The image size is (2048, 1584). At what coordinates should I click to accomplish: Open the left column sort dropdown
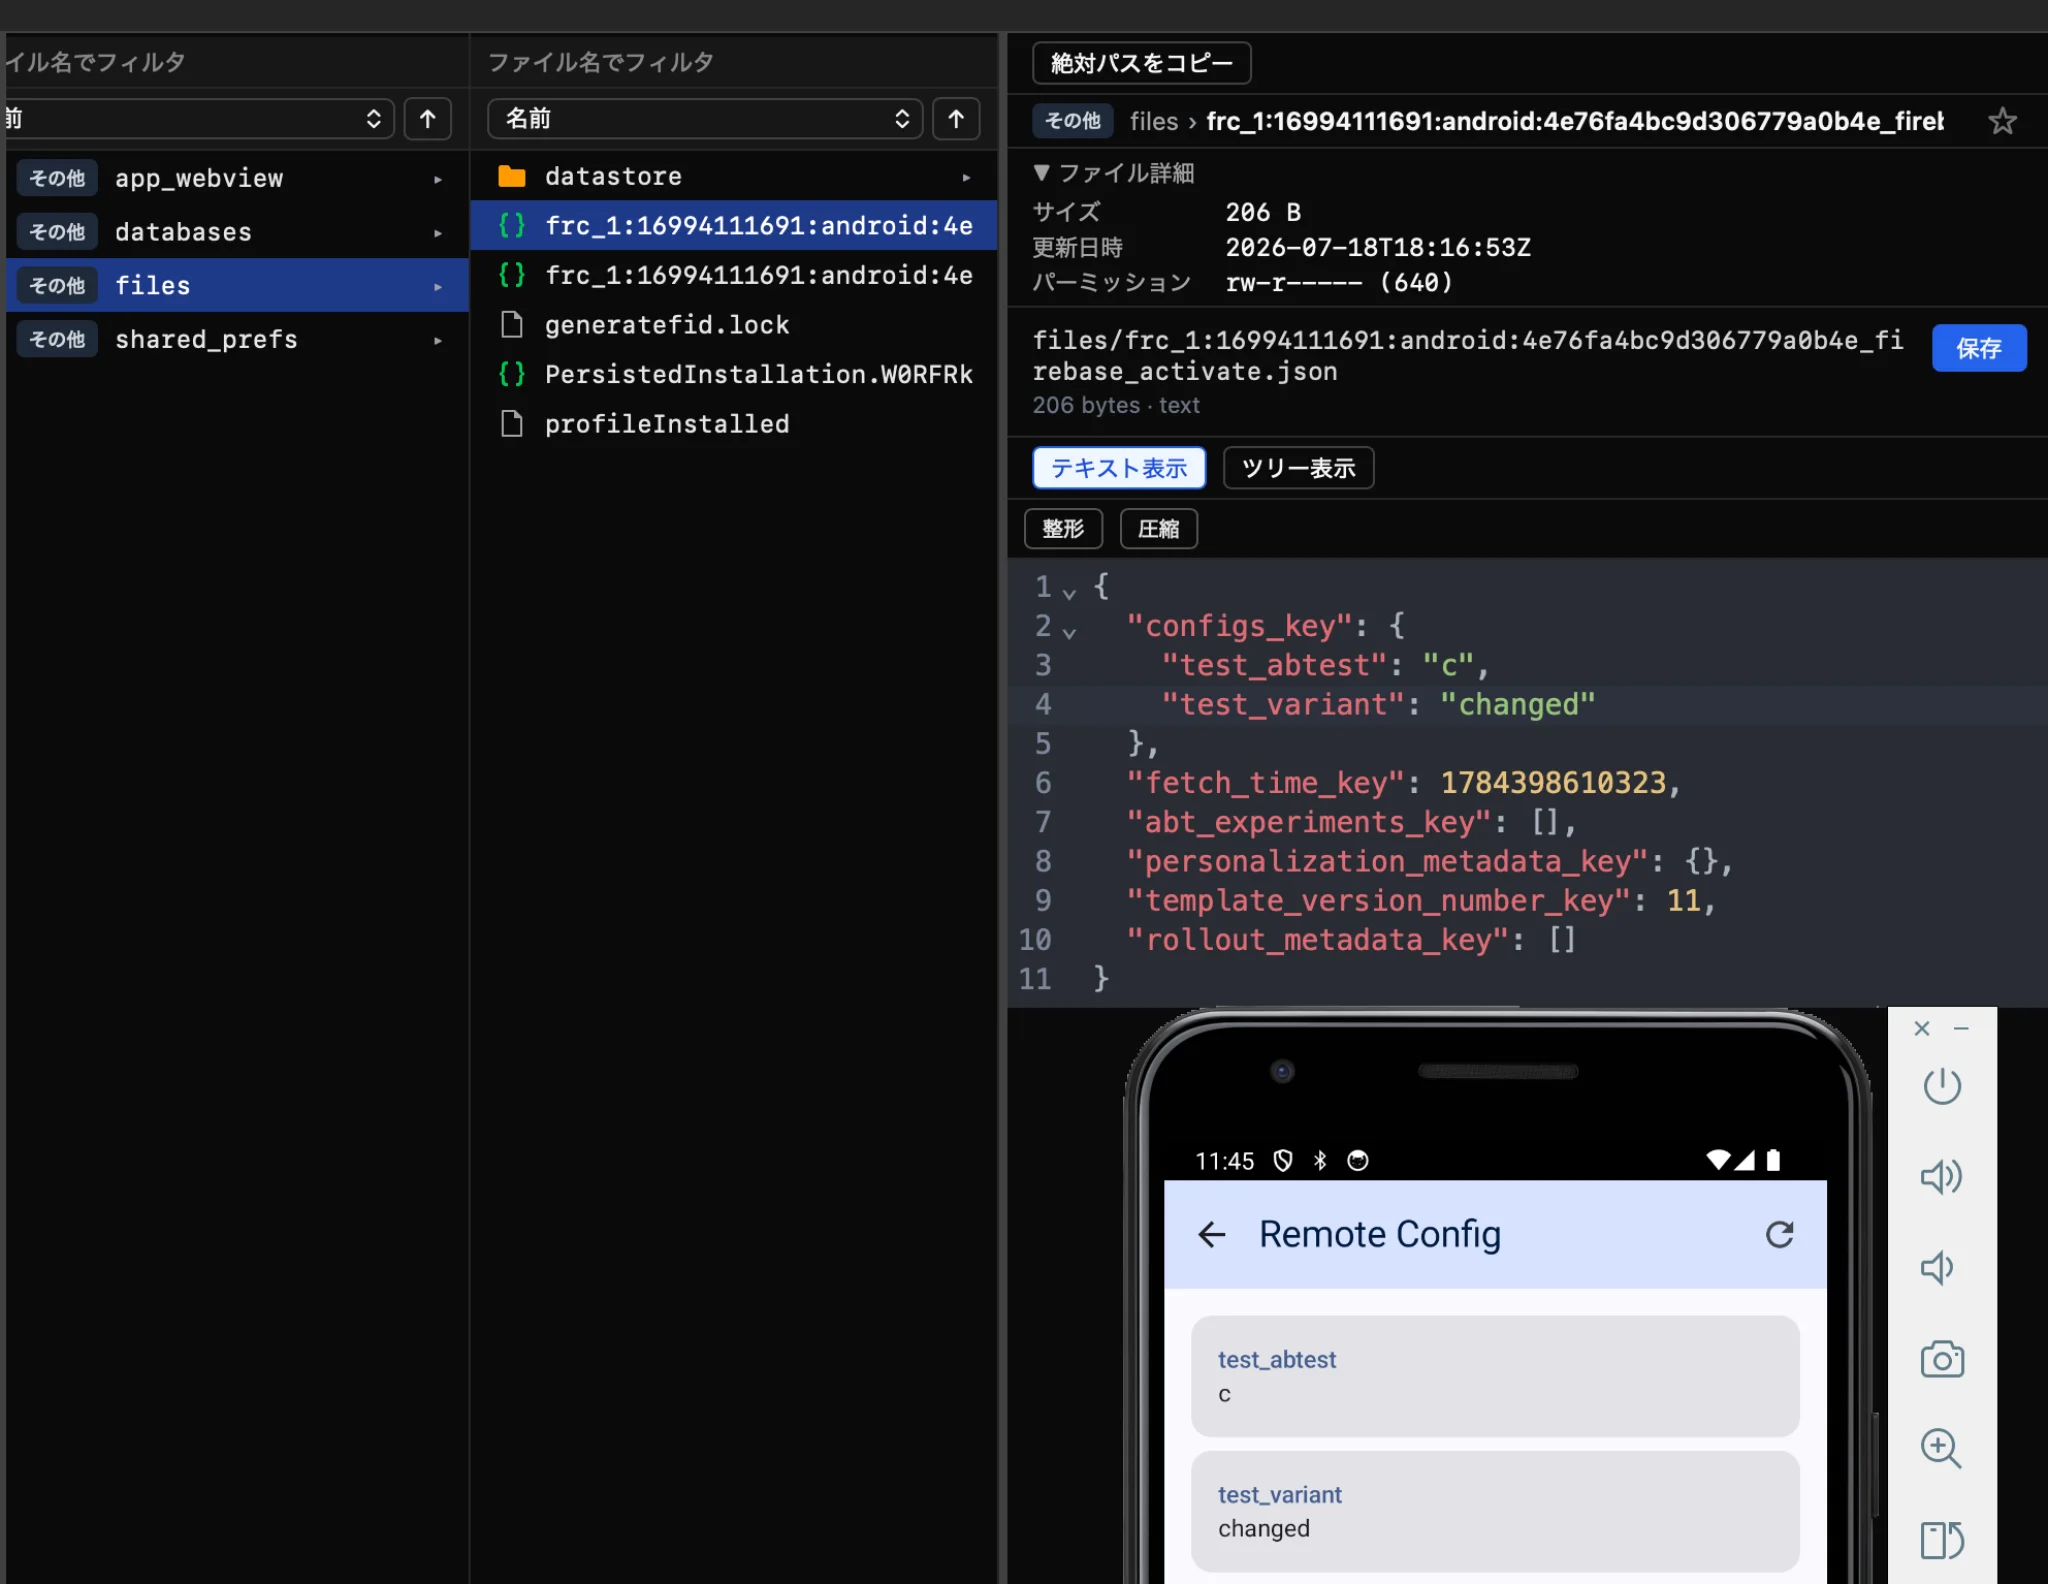[x=198, y=119]
